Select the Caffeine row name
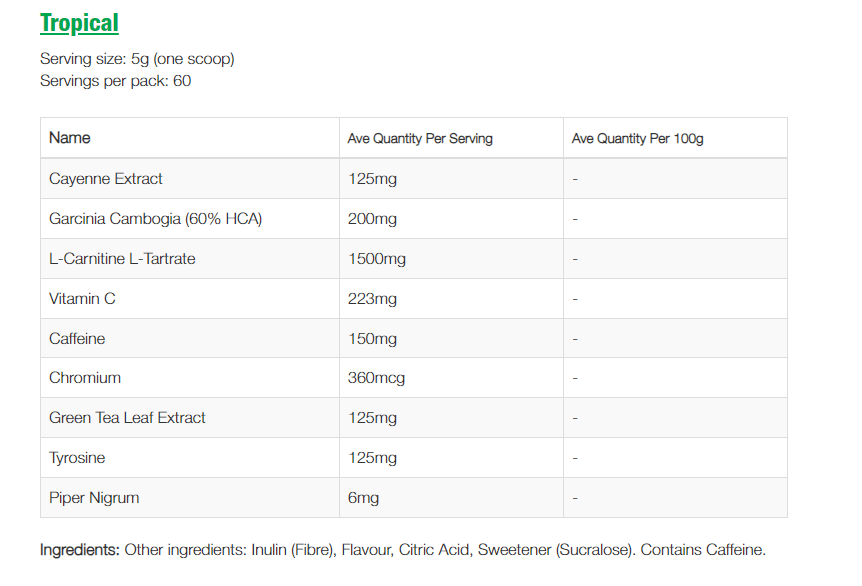This screenshot has width=862, height=586. pos(77,339)
